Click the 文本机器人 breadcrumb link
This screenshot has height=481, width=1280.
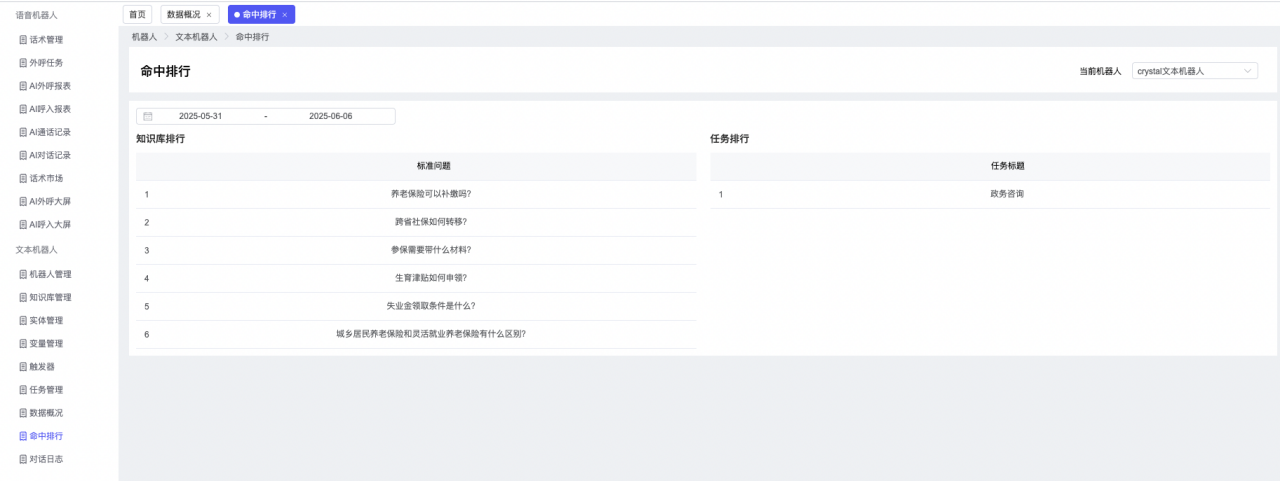coord(196,37)
